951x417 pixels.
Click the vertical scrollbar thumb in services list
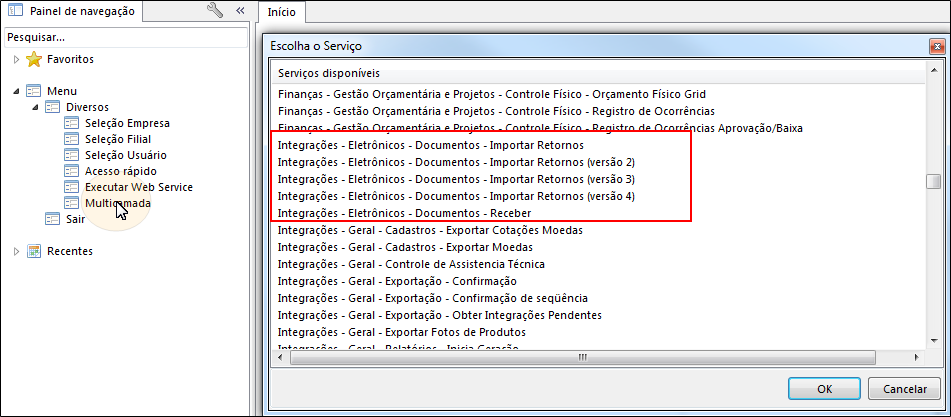933,181
